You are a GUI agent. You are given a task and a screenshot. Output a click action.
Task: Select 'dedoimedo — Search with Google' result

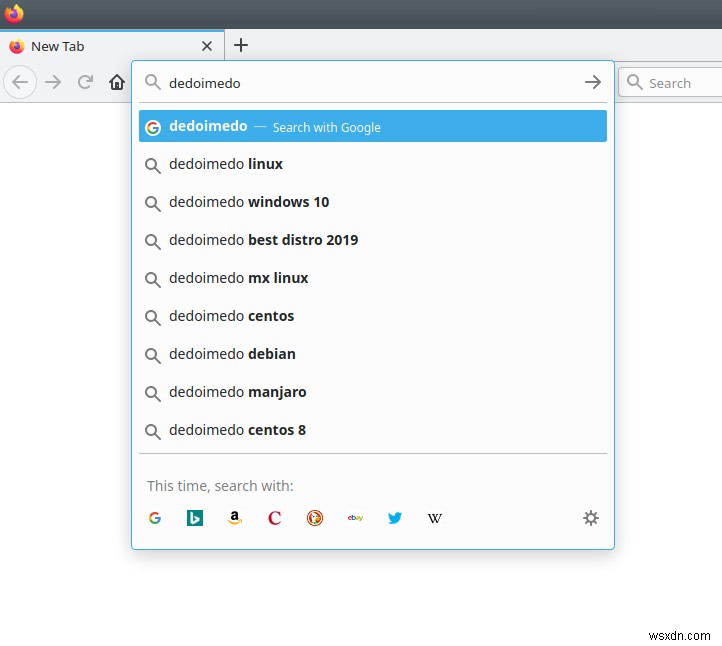click(x=373, y=126)
